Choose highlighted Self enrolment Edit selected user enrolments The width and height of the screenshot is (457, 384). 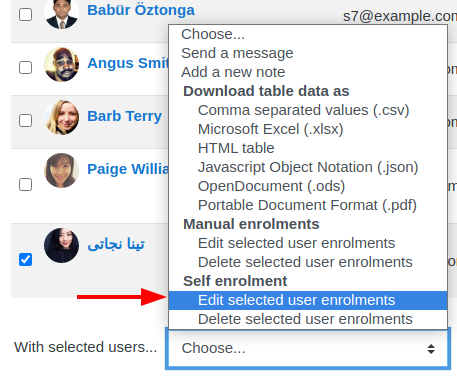(308, 300)
